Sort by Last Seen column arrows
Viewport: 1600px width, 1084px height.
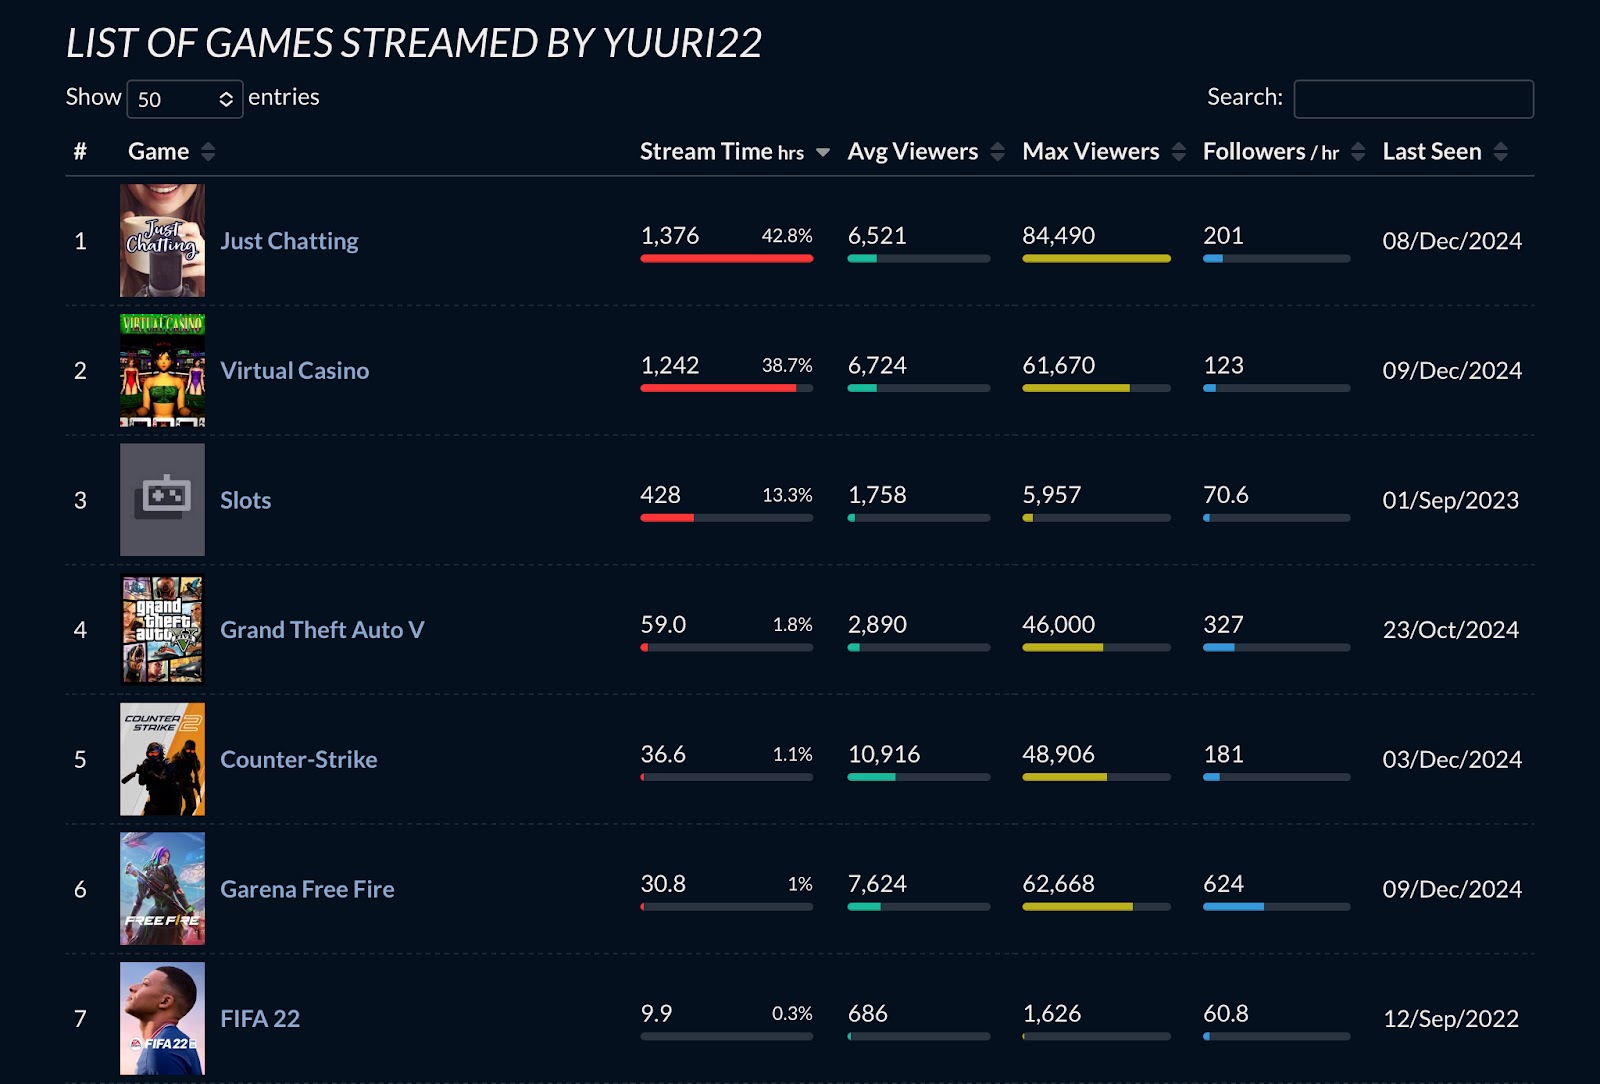tap(1501, 152)
